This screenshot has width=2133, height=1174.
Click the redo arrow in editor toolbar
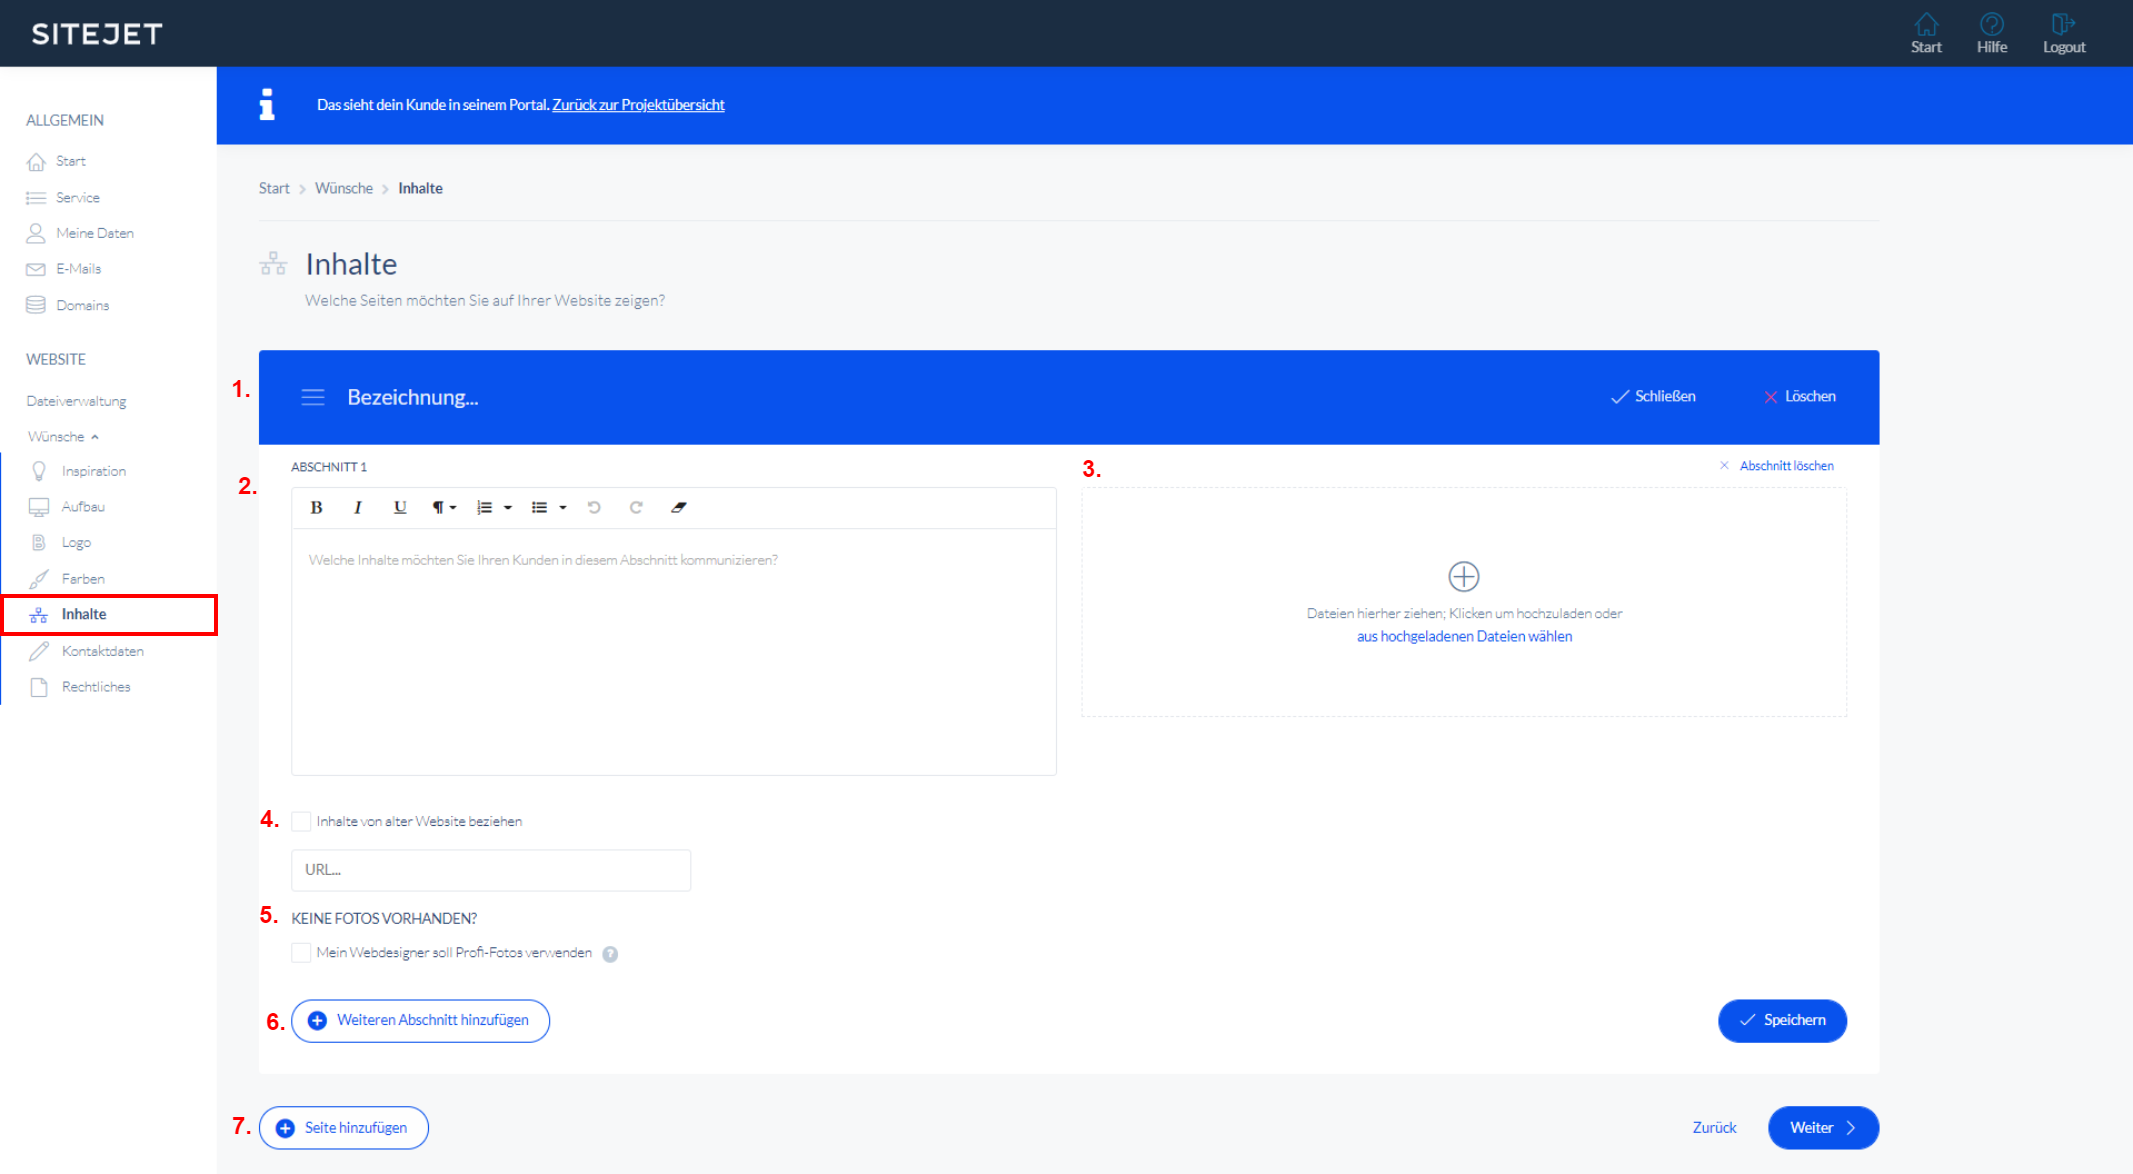636,507
